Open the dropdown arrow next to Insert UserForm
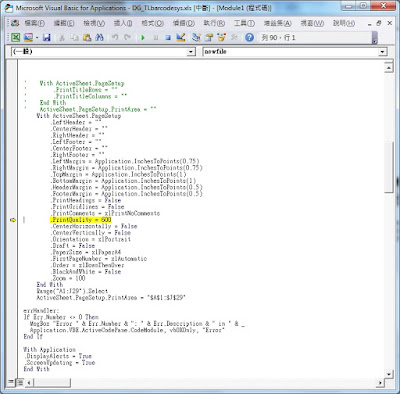 37,38
